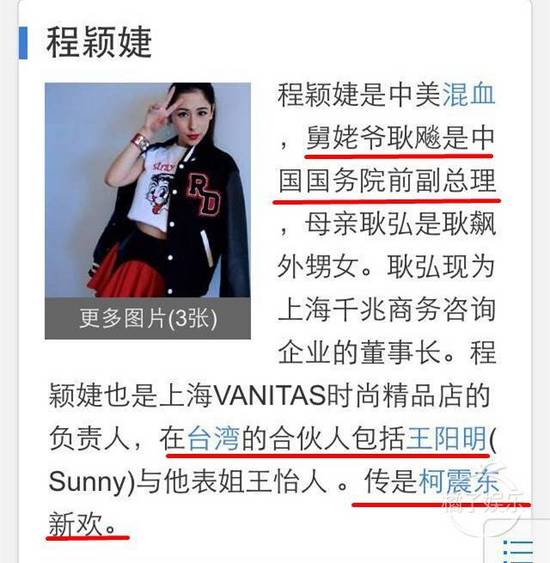Click the 上海千兆商务咨询 company name
550x563 pixels.
pyautogui.click(x=387, y=310)
